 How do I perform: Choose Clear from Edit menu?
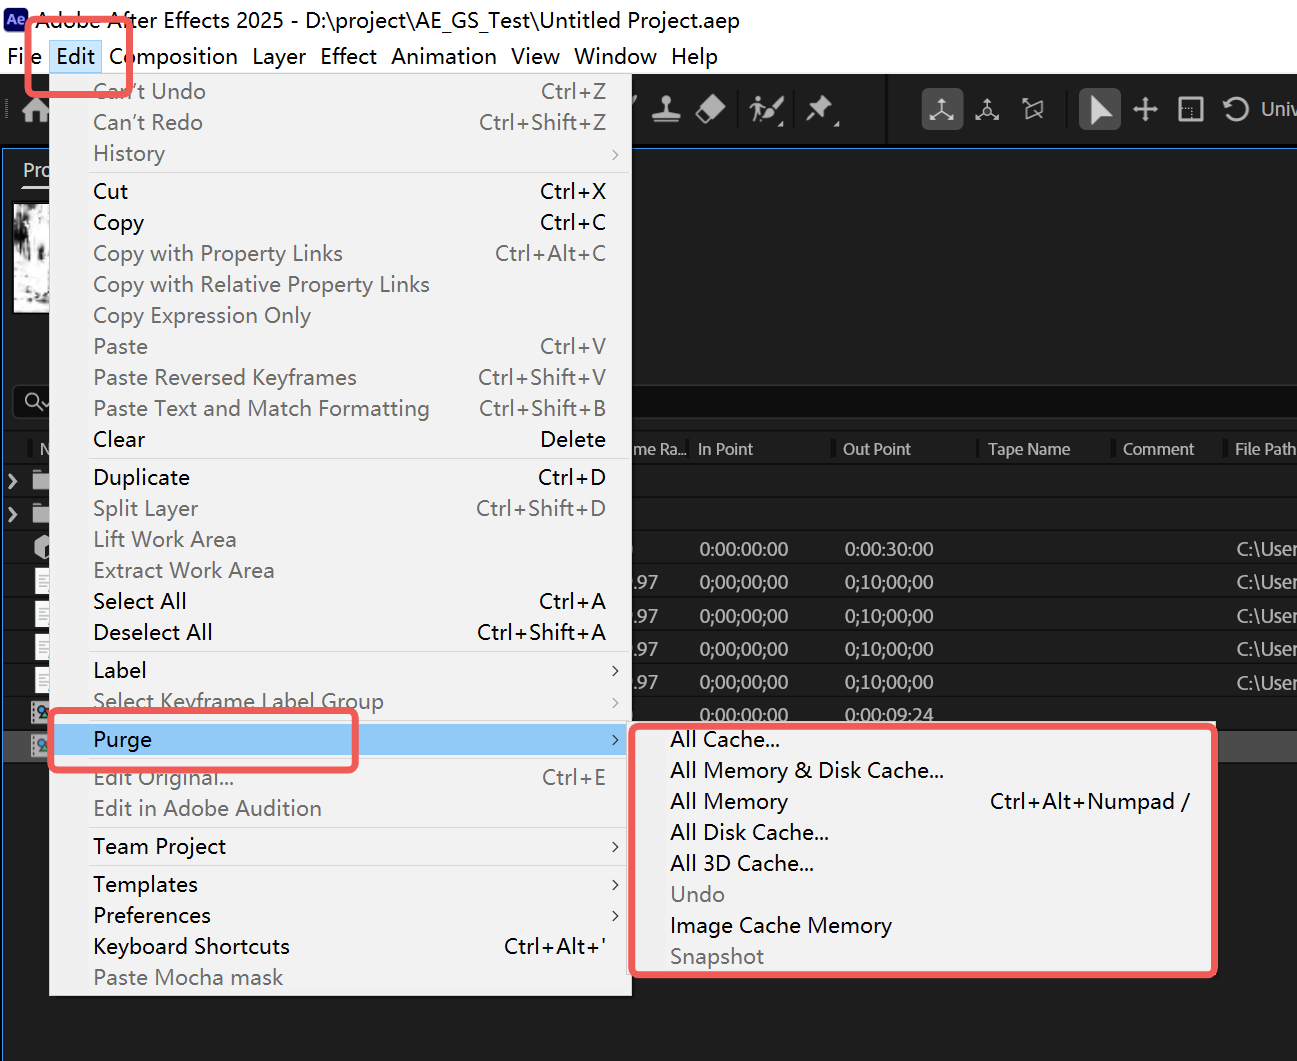click(340, 439)
